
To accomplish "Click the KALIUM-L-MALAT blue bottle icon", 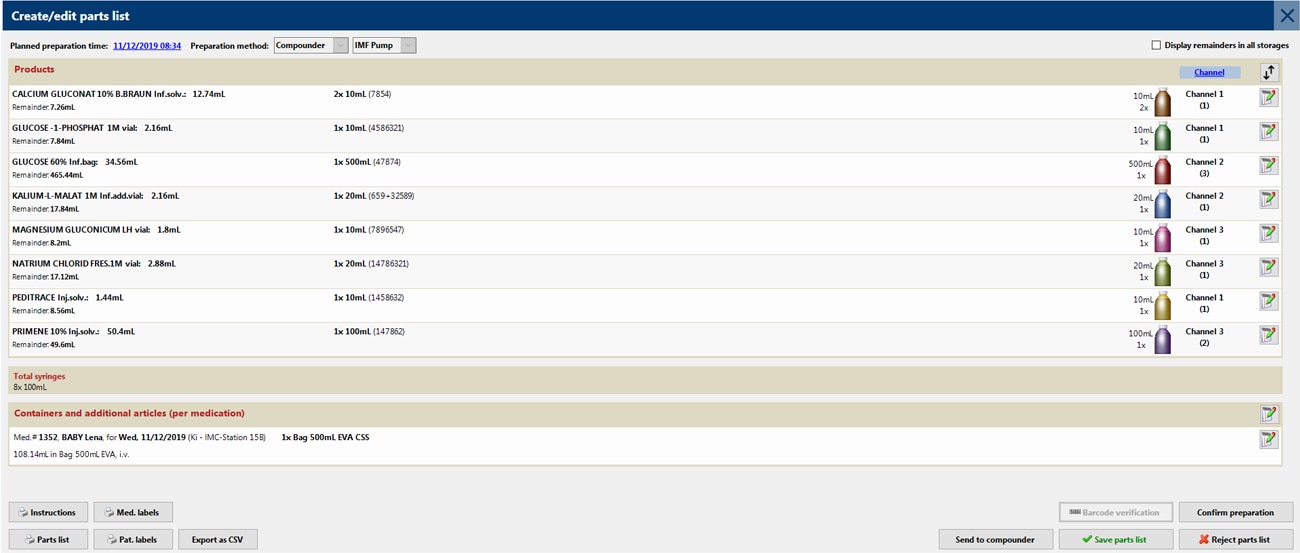I will coord(1162,204).
